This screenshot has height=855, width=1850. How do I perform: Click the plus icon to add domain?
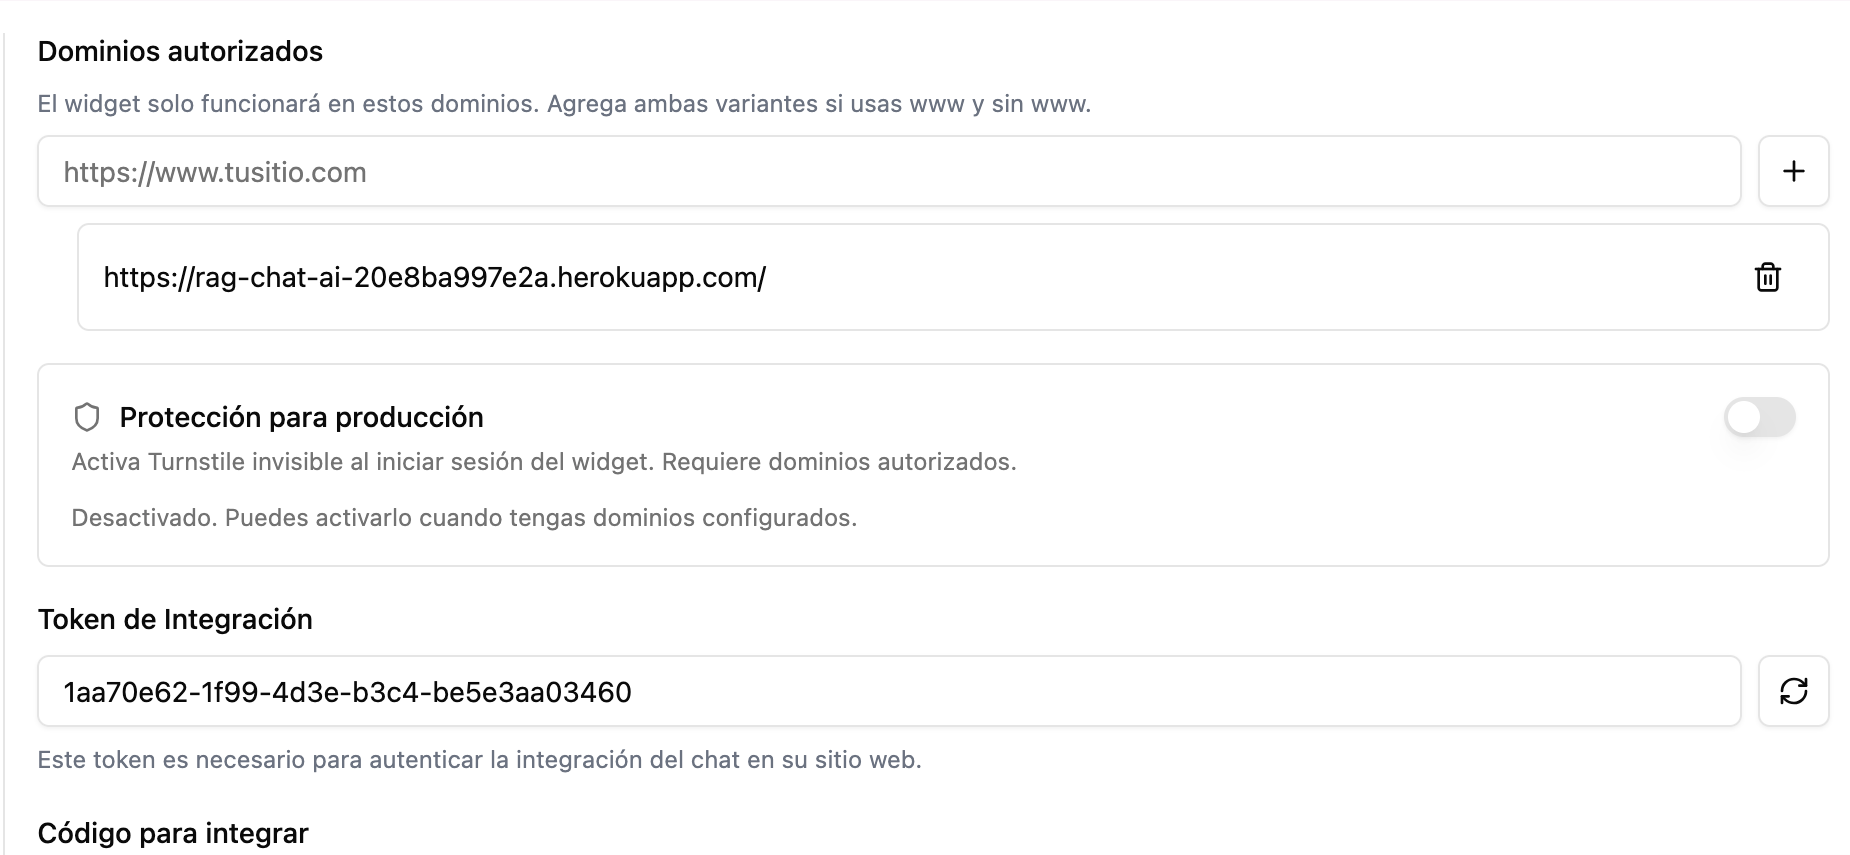click(1794, 171)
